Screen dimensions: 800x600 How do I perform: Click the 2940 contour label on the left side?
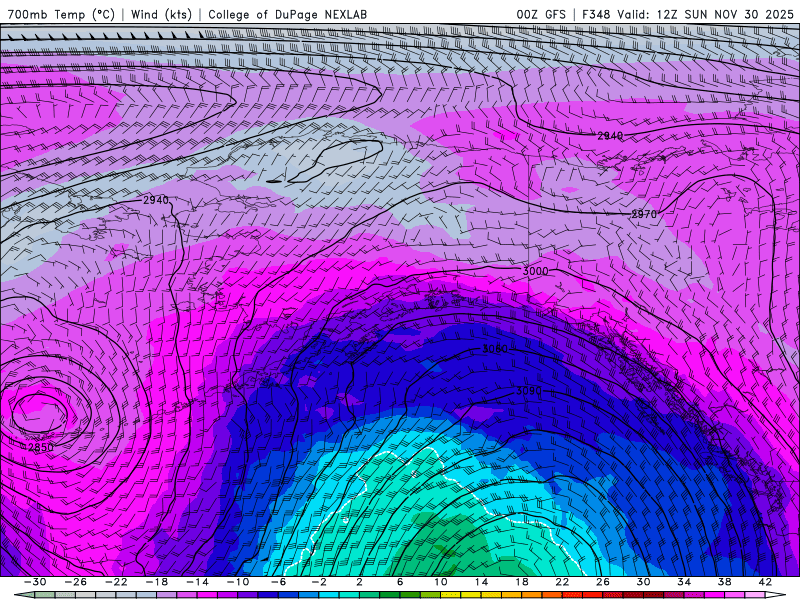[156, 200]
